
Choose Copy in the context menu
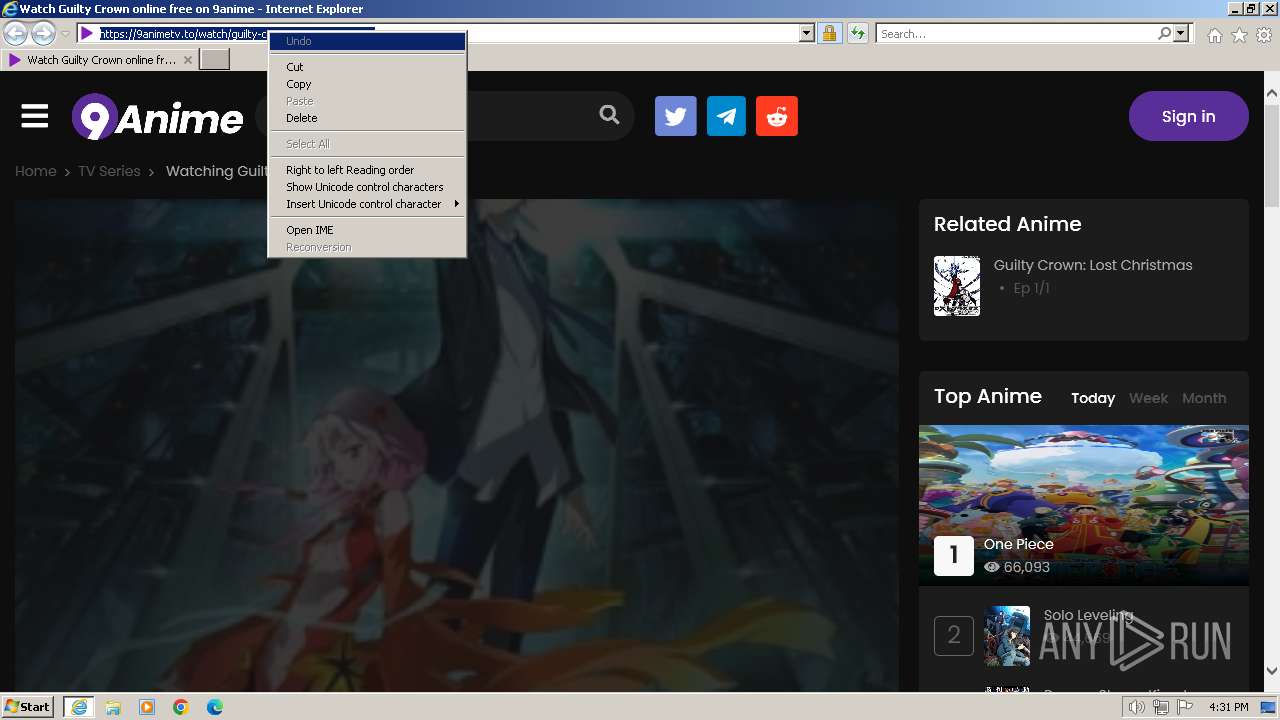(367, 84)
